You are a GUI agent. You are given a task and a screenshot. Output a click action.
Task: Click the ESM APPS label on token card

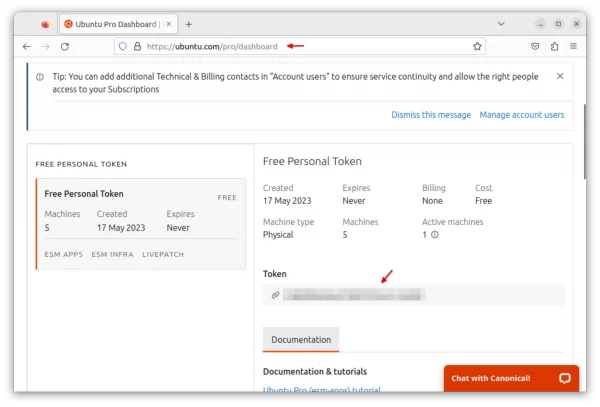tap(64, 254)
